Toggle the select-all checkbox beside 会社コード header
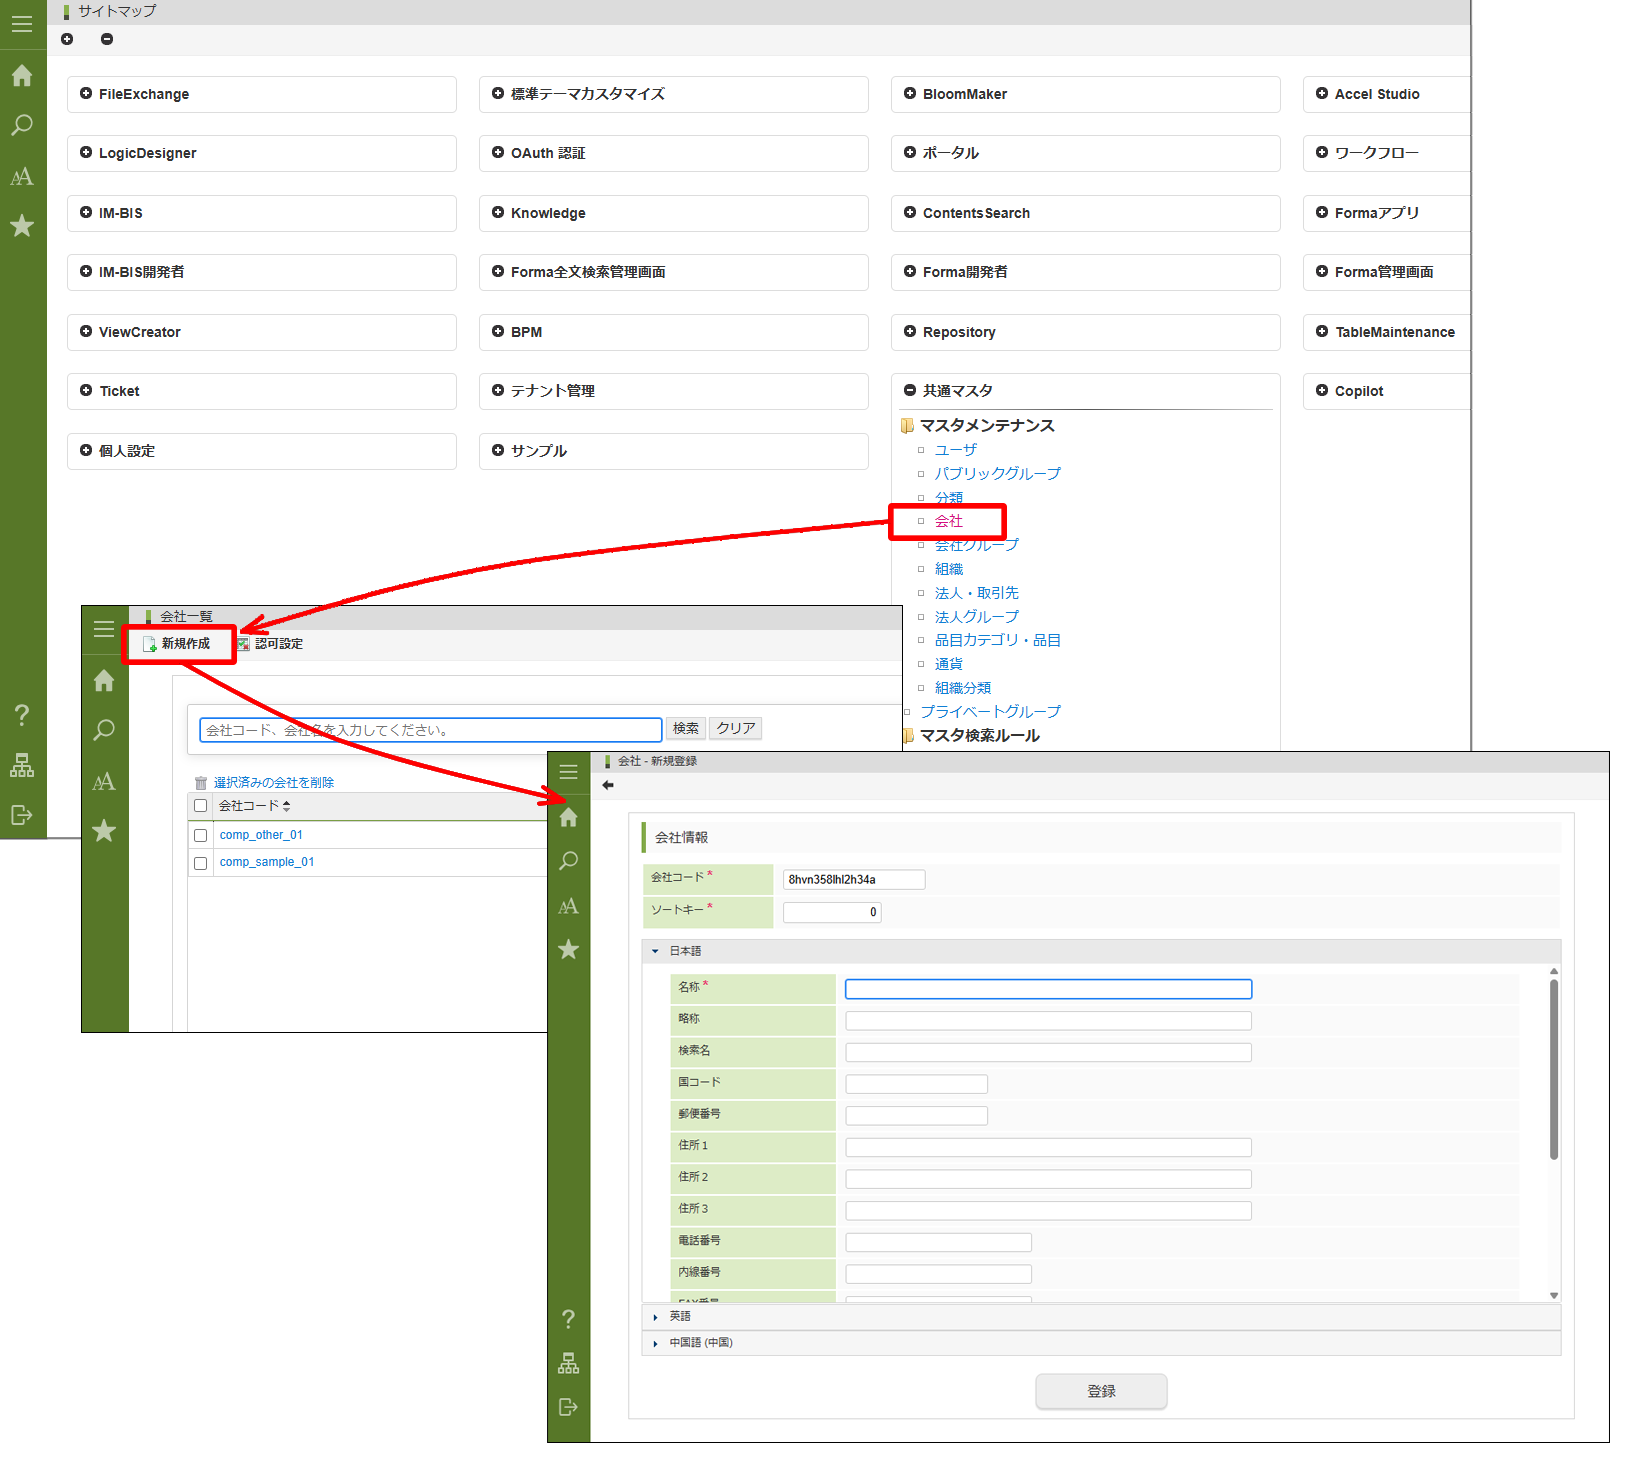1626x1459 pixels. click(x=201, y=806)
